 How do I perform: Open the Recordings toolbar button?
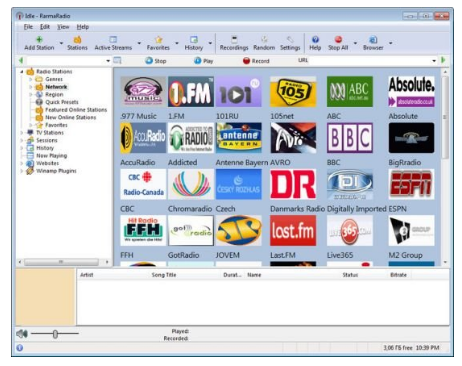[x=234, y=43]
